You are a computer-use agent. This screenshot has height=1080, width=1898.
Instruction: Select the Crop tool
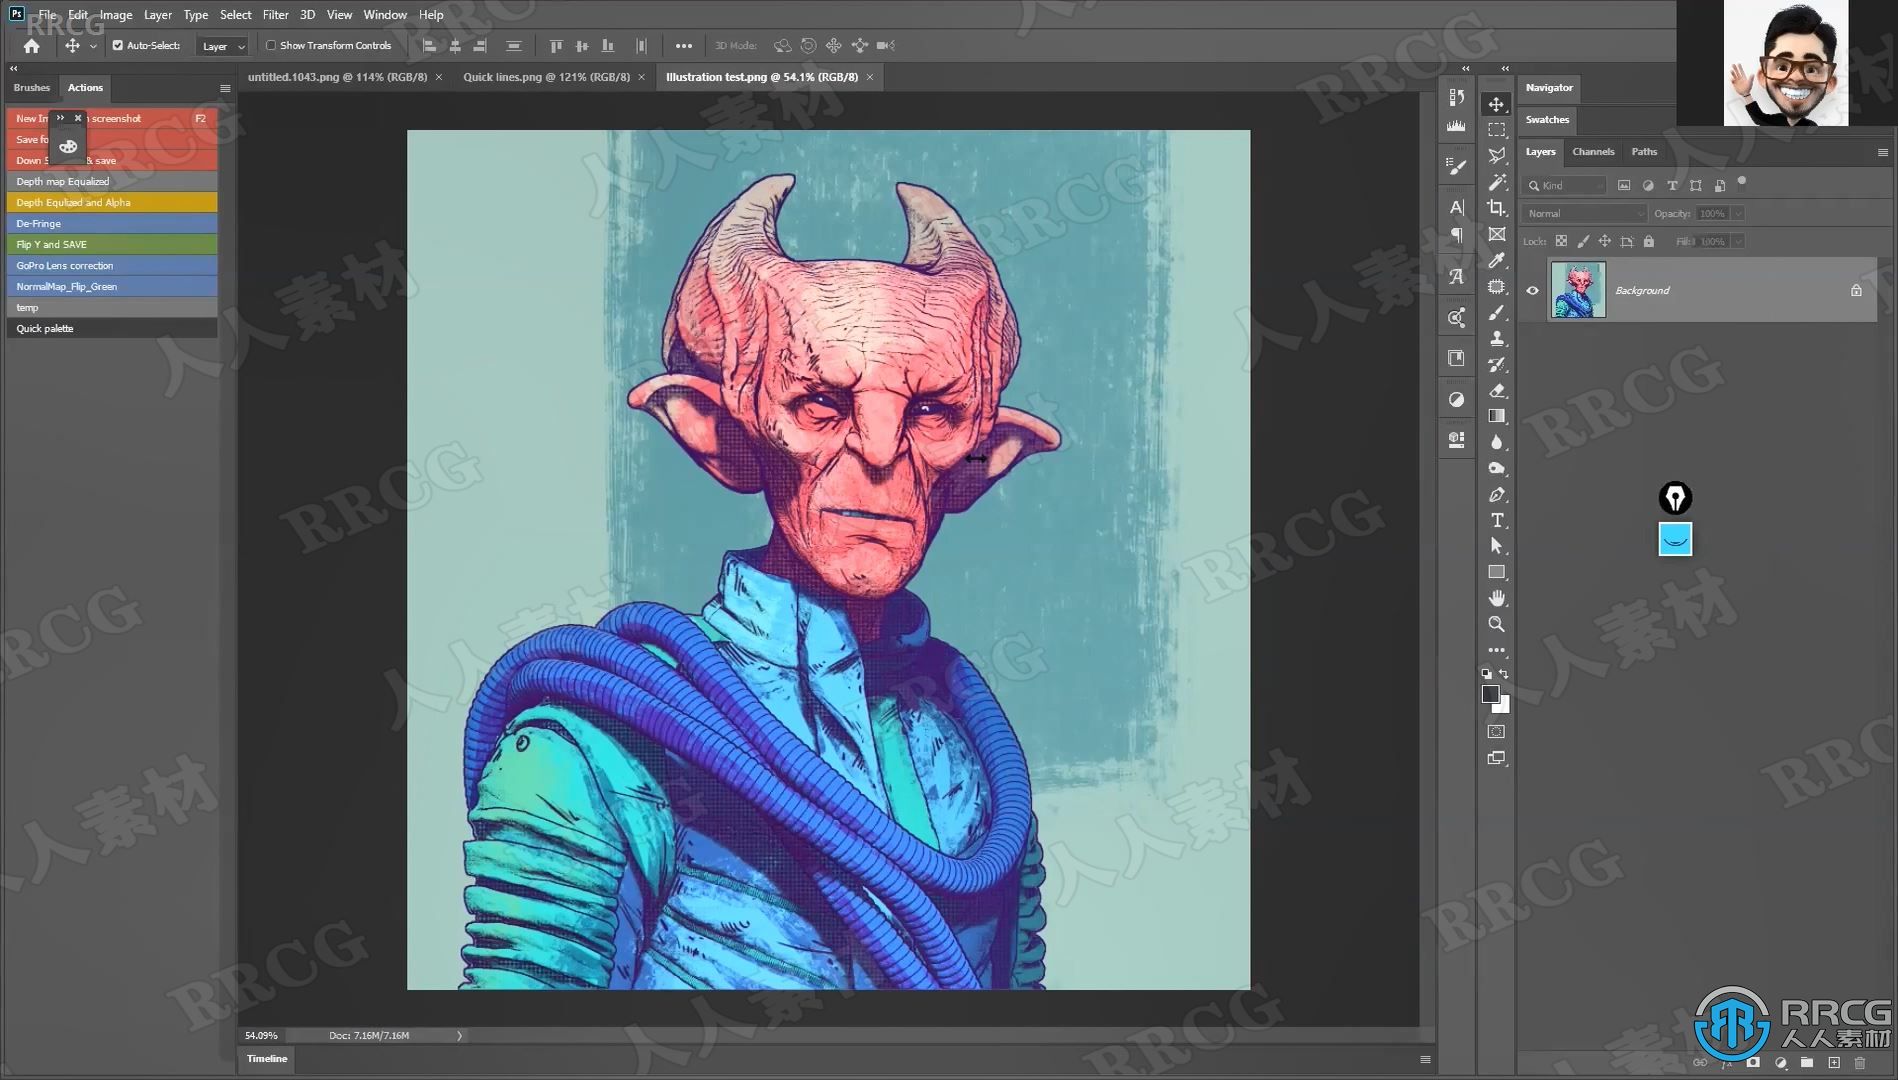[x=1496, y=208]
